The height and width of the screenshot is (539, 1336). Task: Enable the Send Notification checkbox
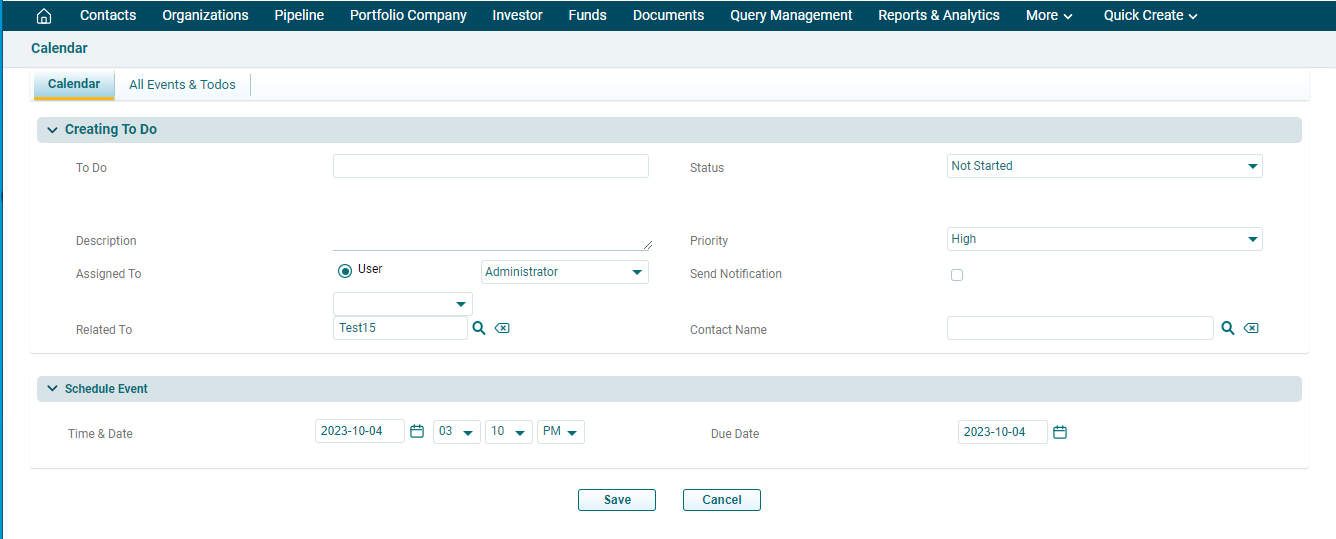tap(957, 275)
